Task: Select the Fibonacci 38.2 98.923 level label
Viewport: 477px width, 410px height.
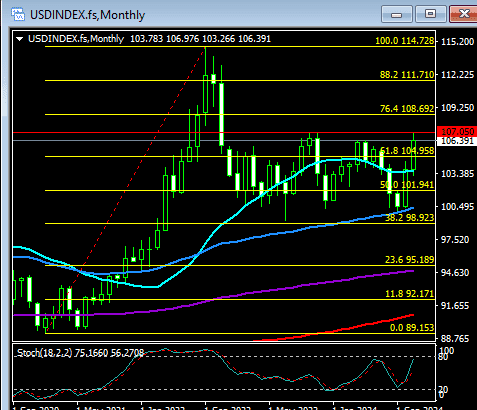Action: coord(410,218)
